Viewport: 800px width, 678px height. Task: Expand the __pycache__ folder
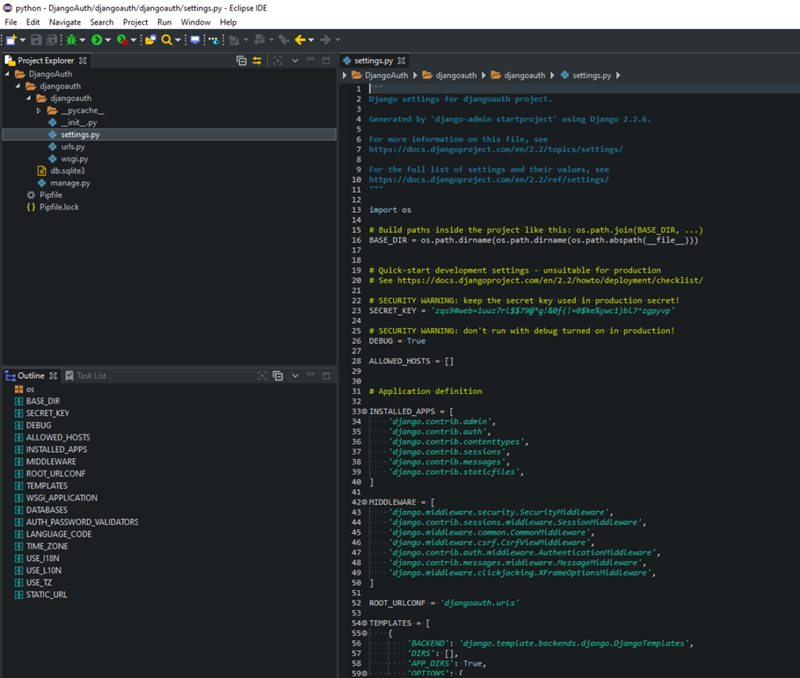pos(39,111)
